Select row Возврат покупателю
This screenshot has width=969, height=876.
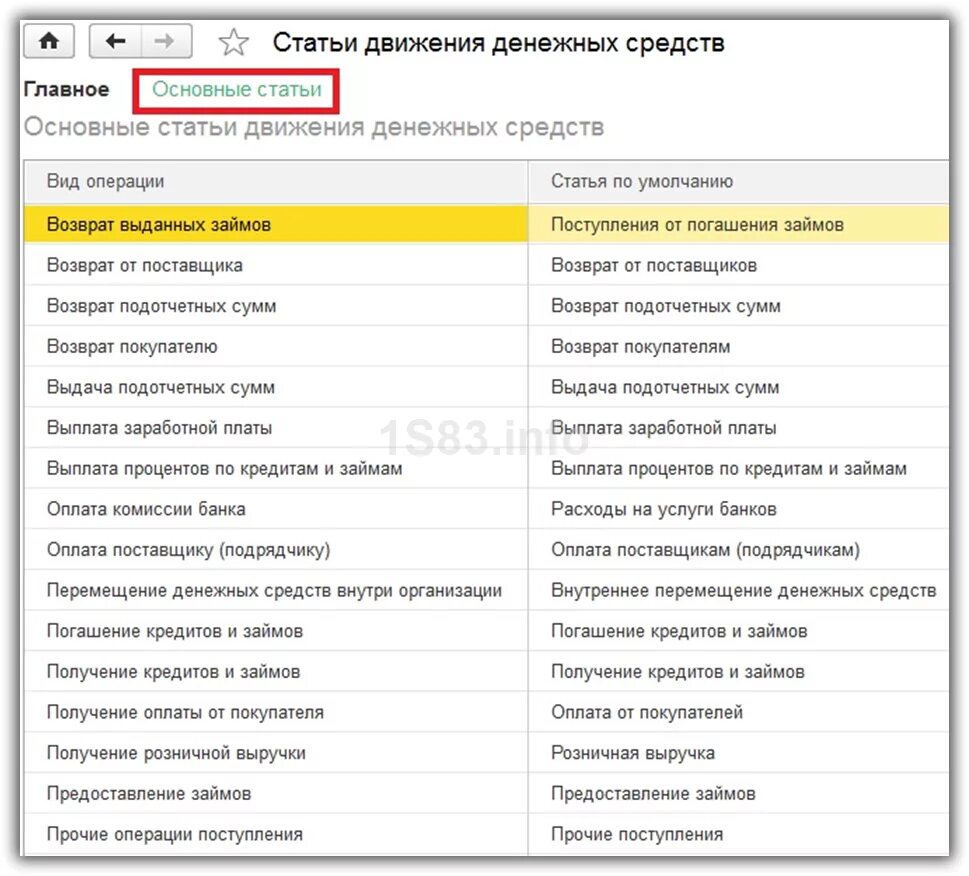[x=276, y=347]
